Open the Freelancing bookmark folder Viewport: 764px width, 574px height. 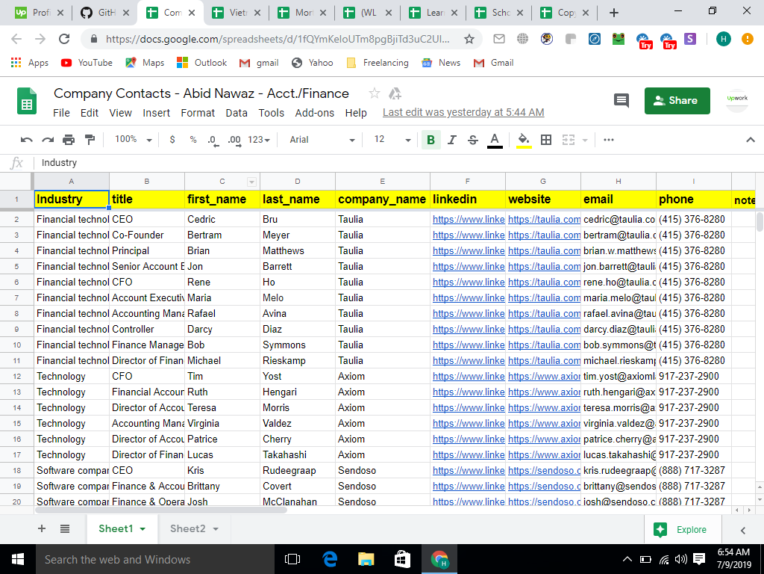point(377,63)
